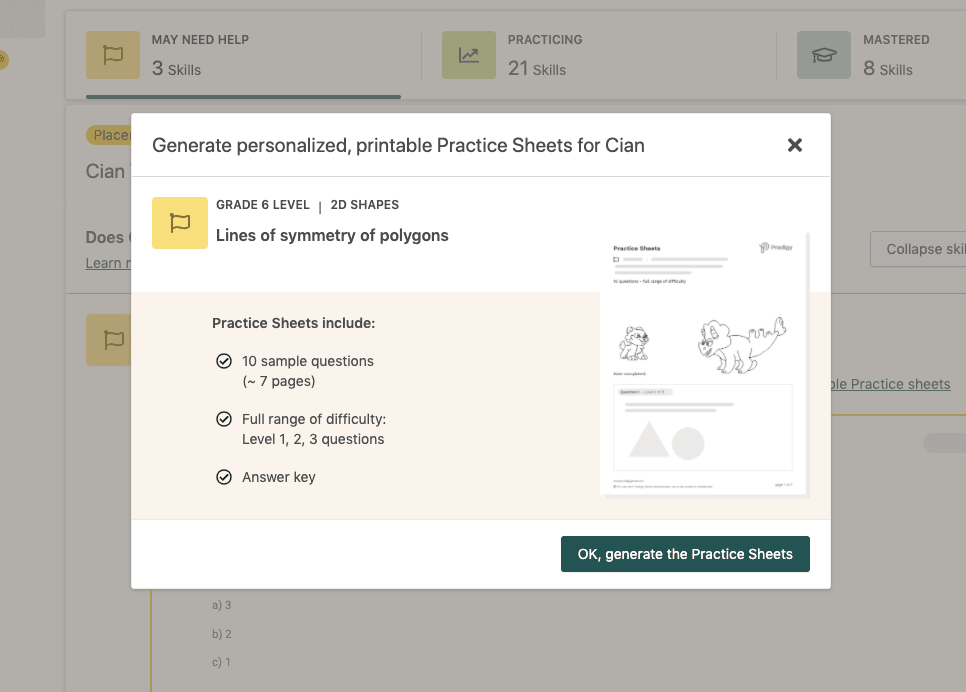
Task: Select the flagged skill icon in the background panel
Action: (113, 340)
